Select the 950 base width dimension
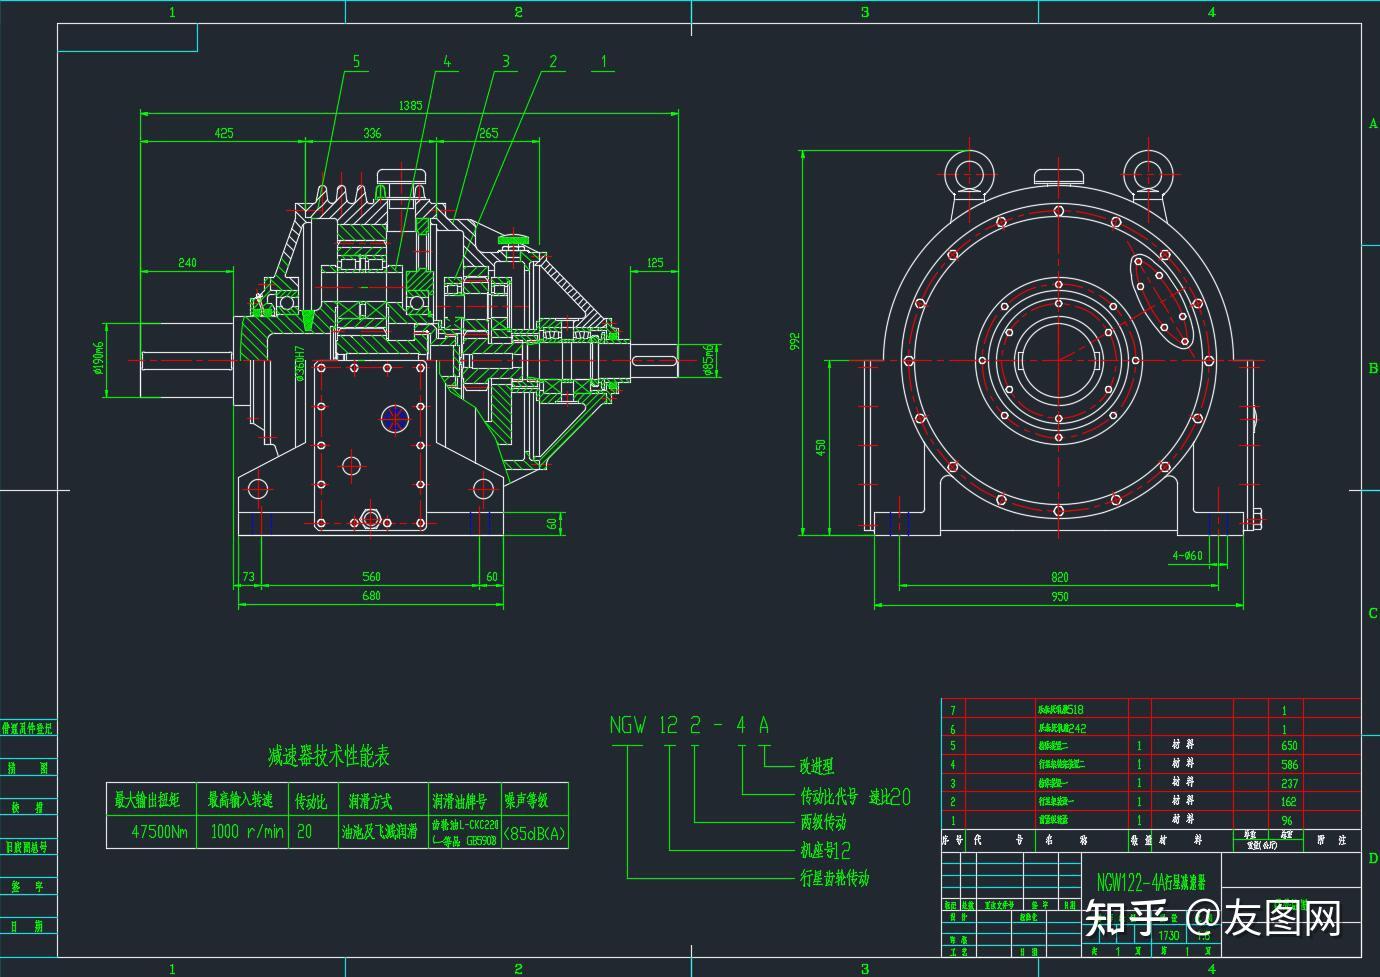The height and width of the screenshot is (977, 1380). (x=1060, y=597)
